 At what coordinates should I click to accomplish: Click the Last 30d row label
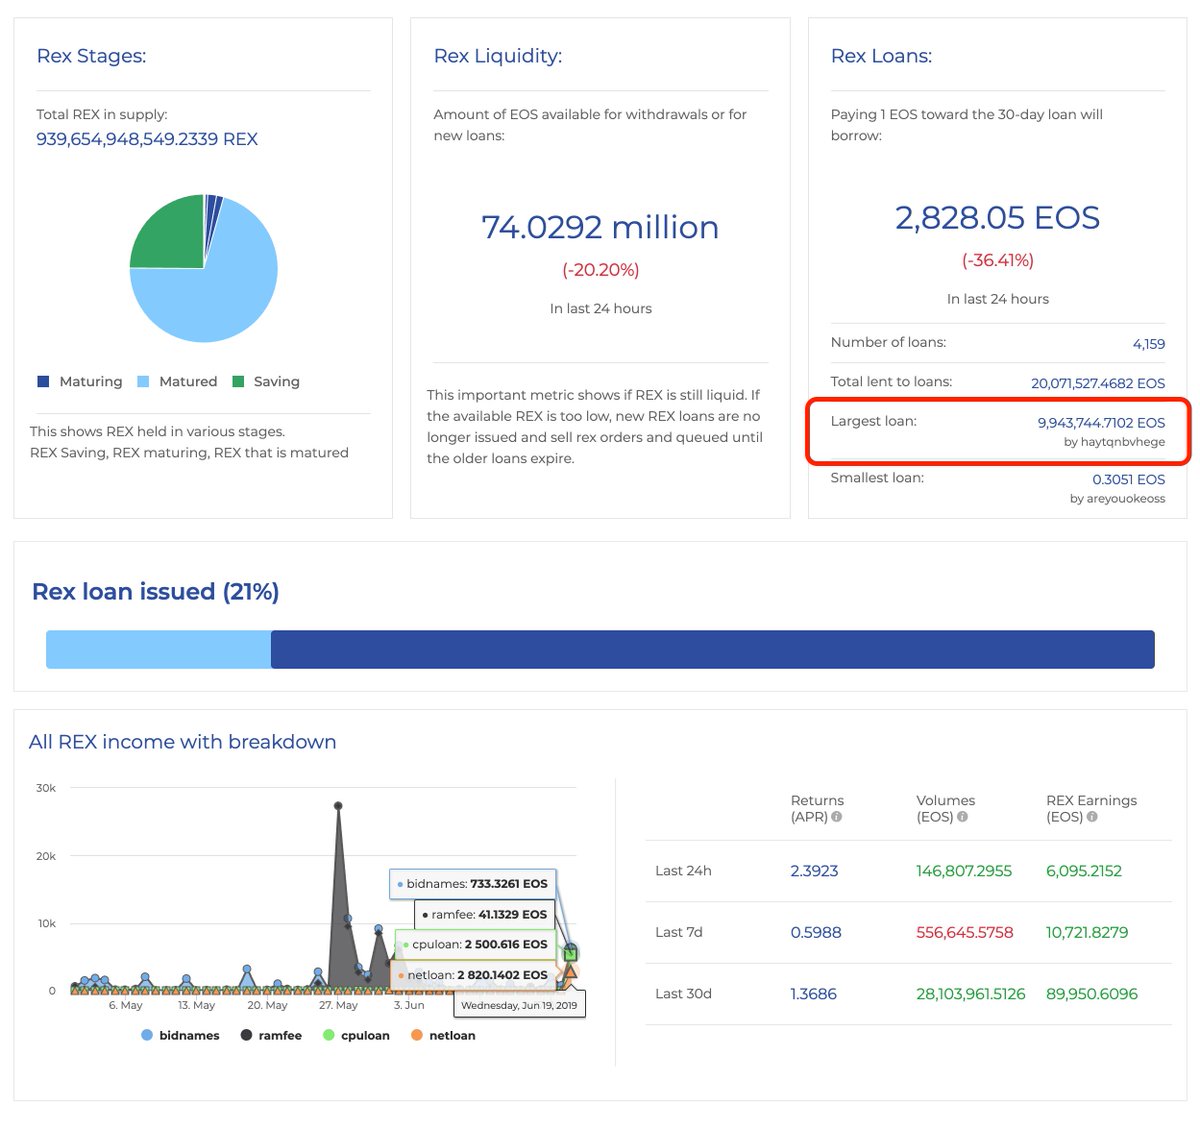[x=683, y=994]
